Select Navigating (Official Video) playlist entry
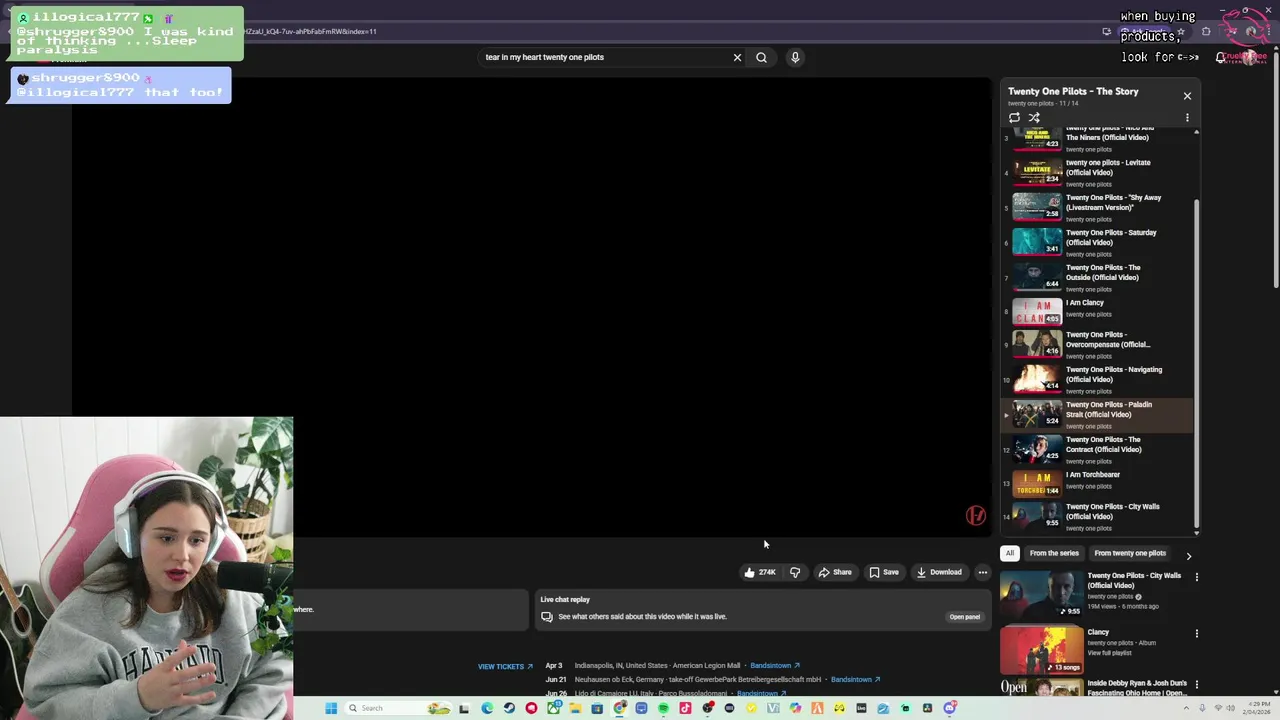The width and height of the screenshot is (1280, 720). pos(1098,379)
